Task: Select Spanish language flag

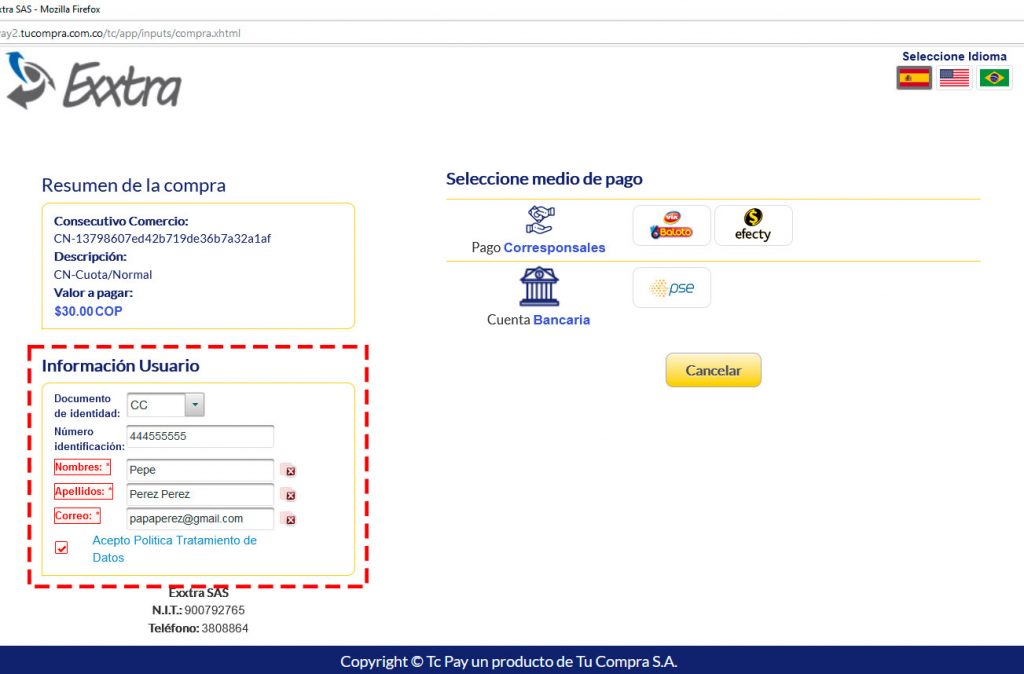Action: pyautogui.click(x=914, y=78)
